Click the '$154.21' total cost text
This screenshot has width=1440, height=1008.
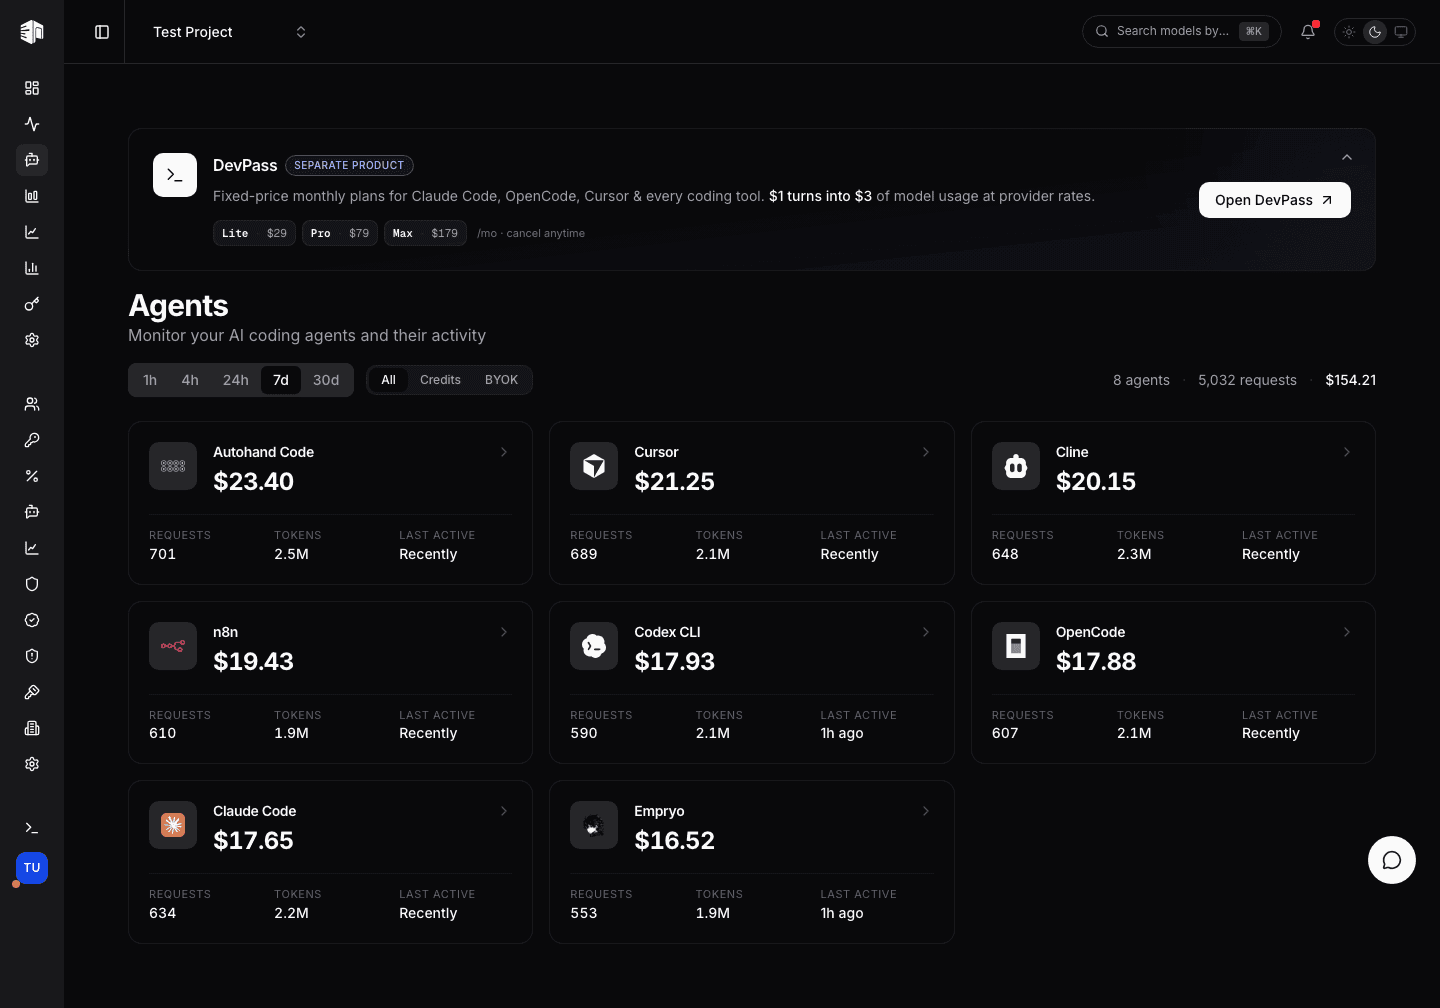pos(1351,380)
